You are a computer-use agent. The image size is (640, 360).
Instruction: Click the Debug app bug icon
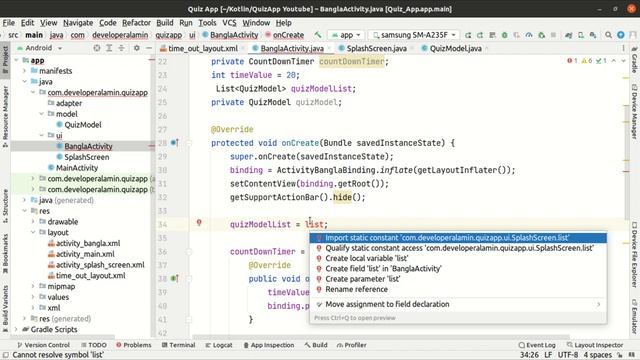tap(504, 35)
